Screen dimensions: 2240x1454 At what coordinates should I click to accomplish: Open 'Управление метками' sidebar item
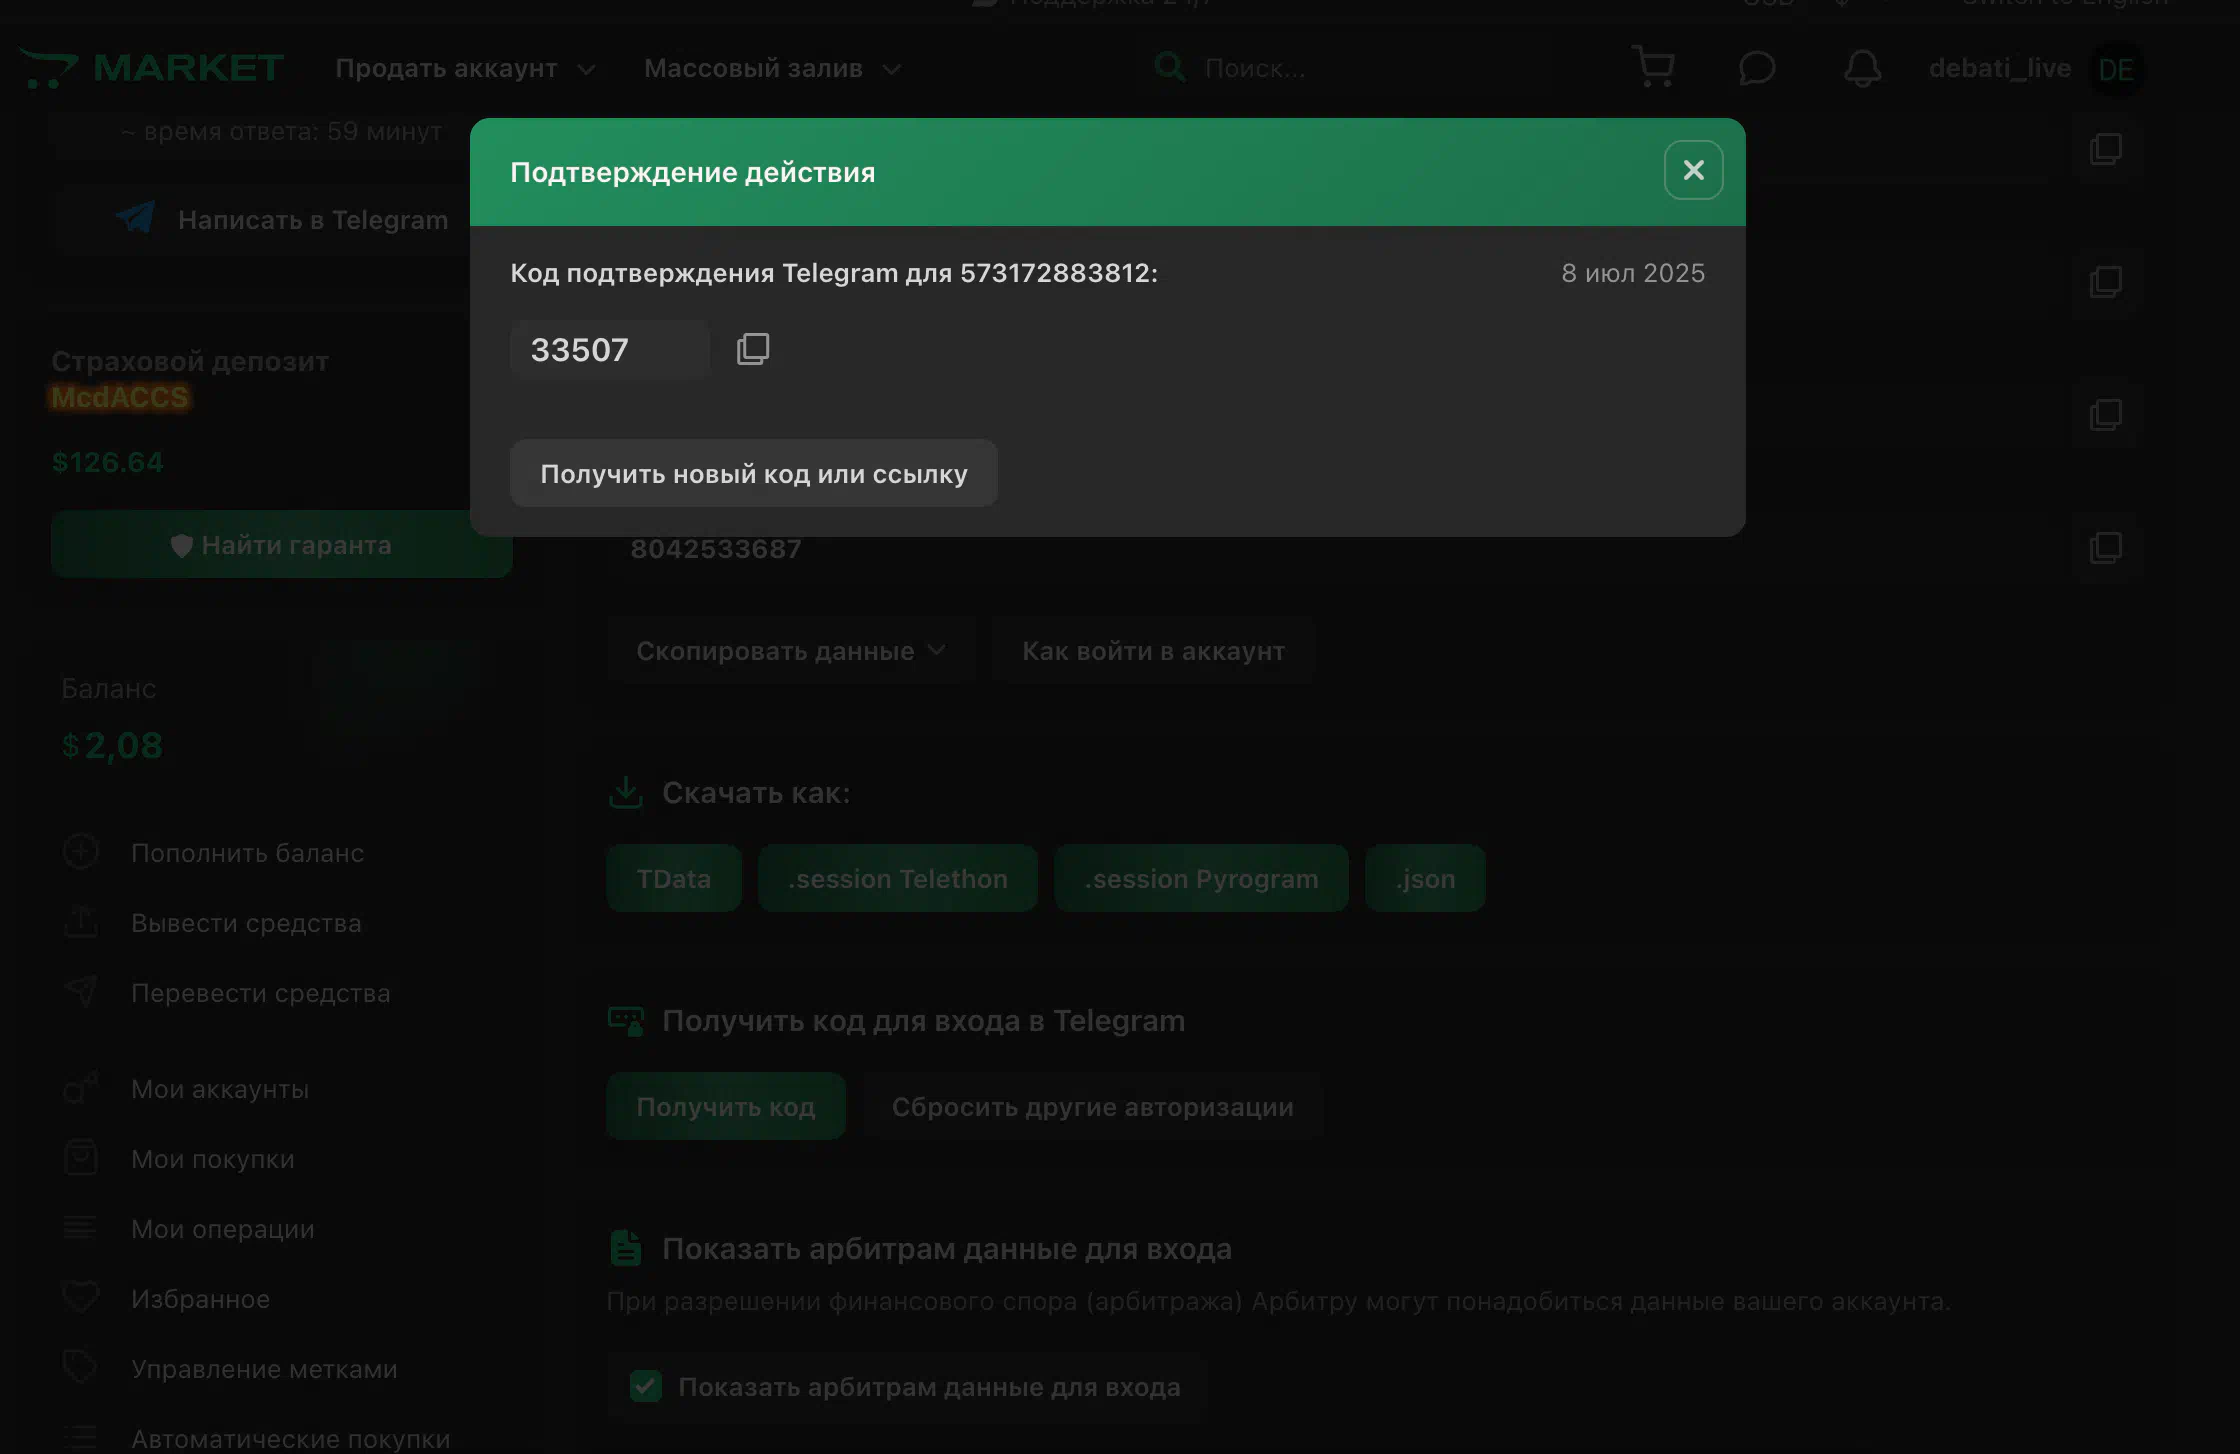click(264, 1369)
